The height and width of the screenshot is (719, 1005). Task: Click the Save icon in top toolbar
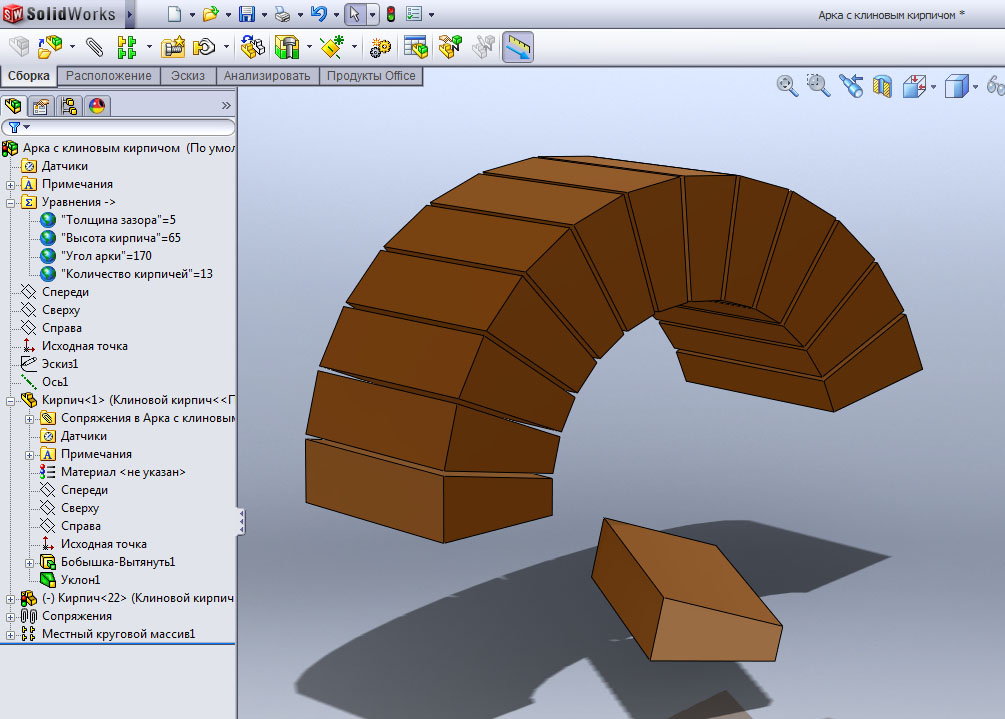point(246,14)
